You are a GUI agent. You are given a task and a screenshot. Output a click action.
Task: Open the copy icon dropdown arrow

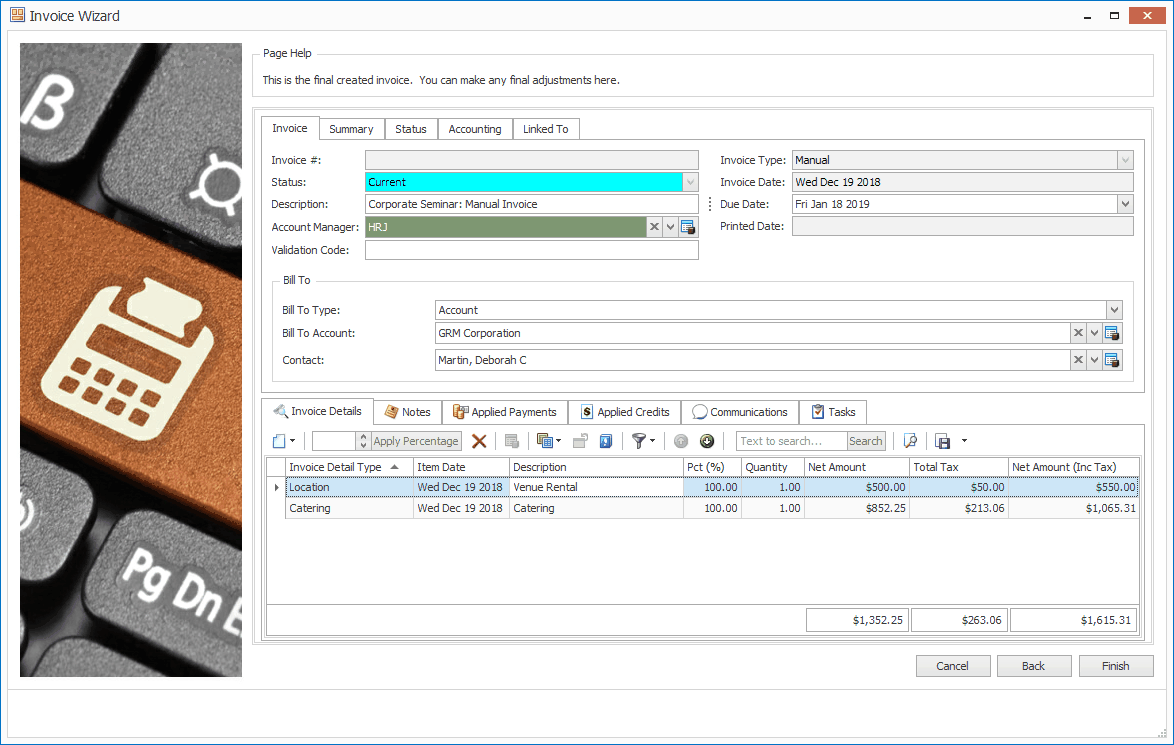pos(558,441)
